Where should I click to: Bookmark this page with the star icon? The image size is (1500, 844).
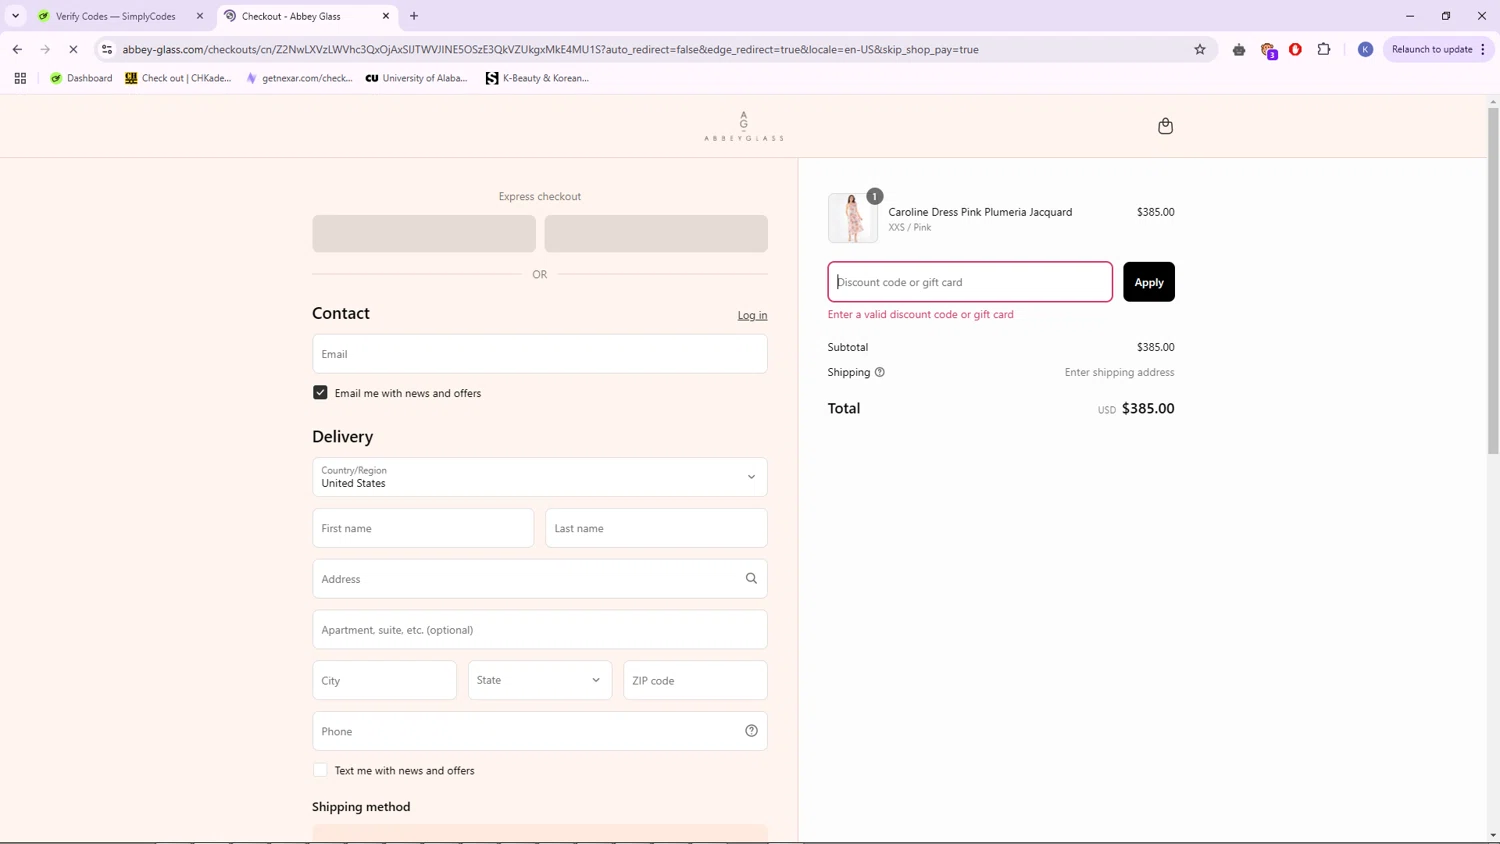[x=1200, y=49]
